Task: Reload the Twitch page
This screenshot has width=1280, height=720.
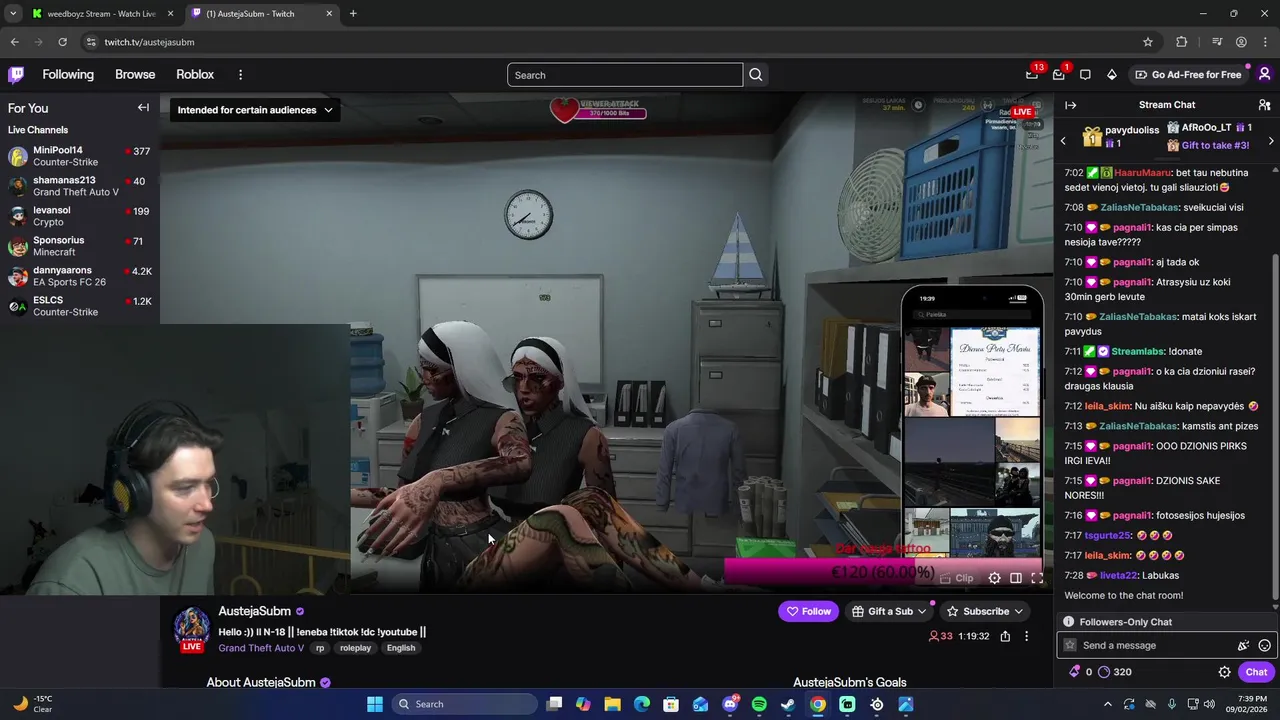Action: [x=62, y=42]
